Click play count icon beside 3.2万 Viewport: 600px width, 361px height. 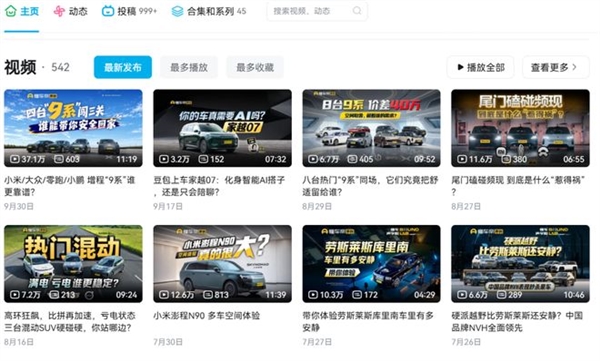point(164,159)
